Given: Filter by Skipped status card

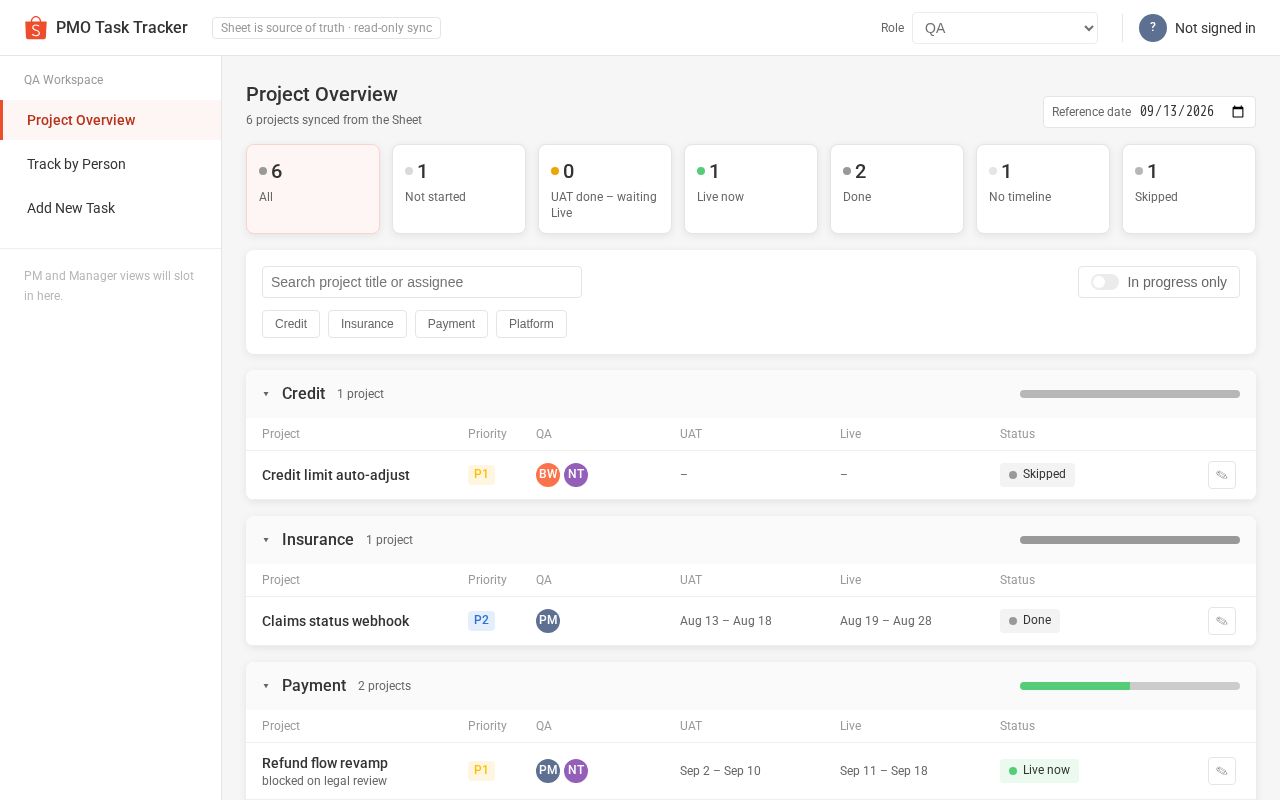Looking at the screenshot, I should tap(1189, 189).
